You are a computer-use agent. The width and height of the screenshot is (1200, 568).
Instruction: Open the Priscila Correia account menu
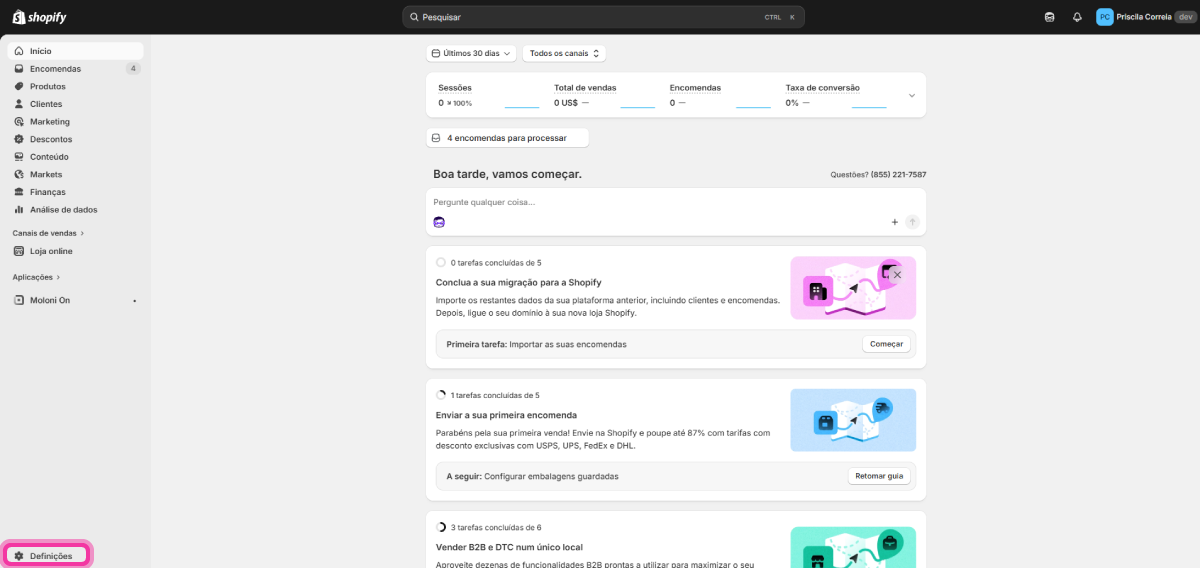[x=1145, y=17]
